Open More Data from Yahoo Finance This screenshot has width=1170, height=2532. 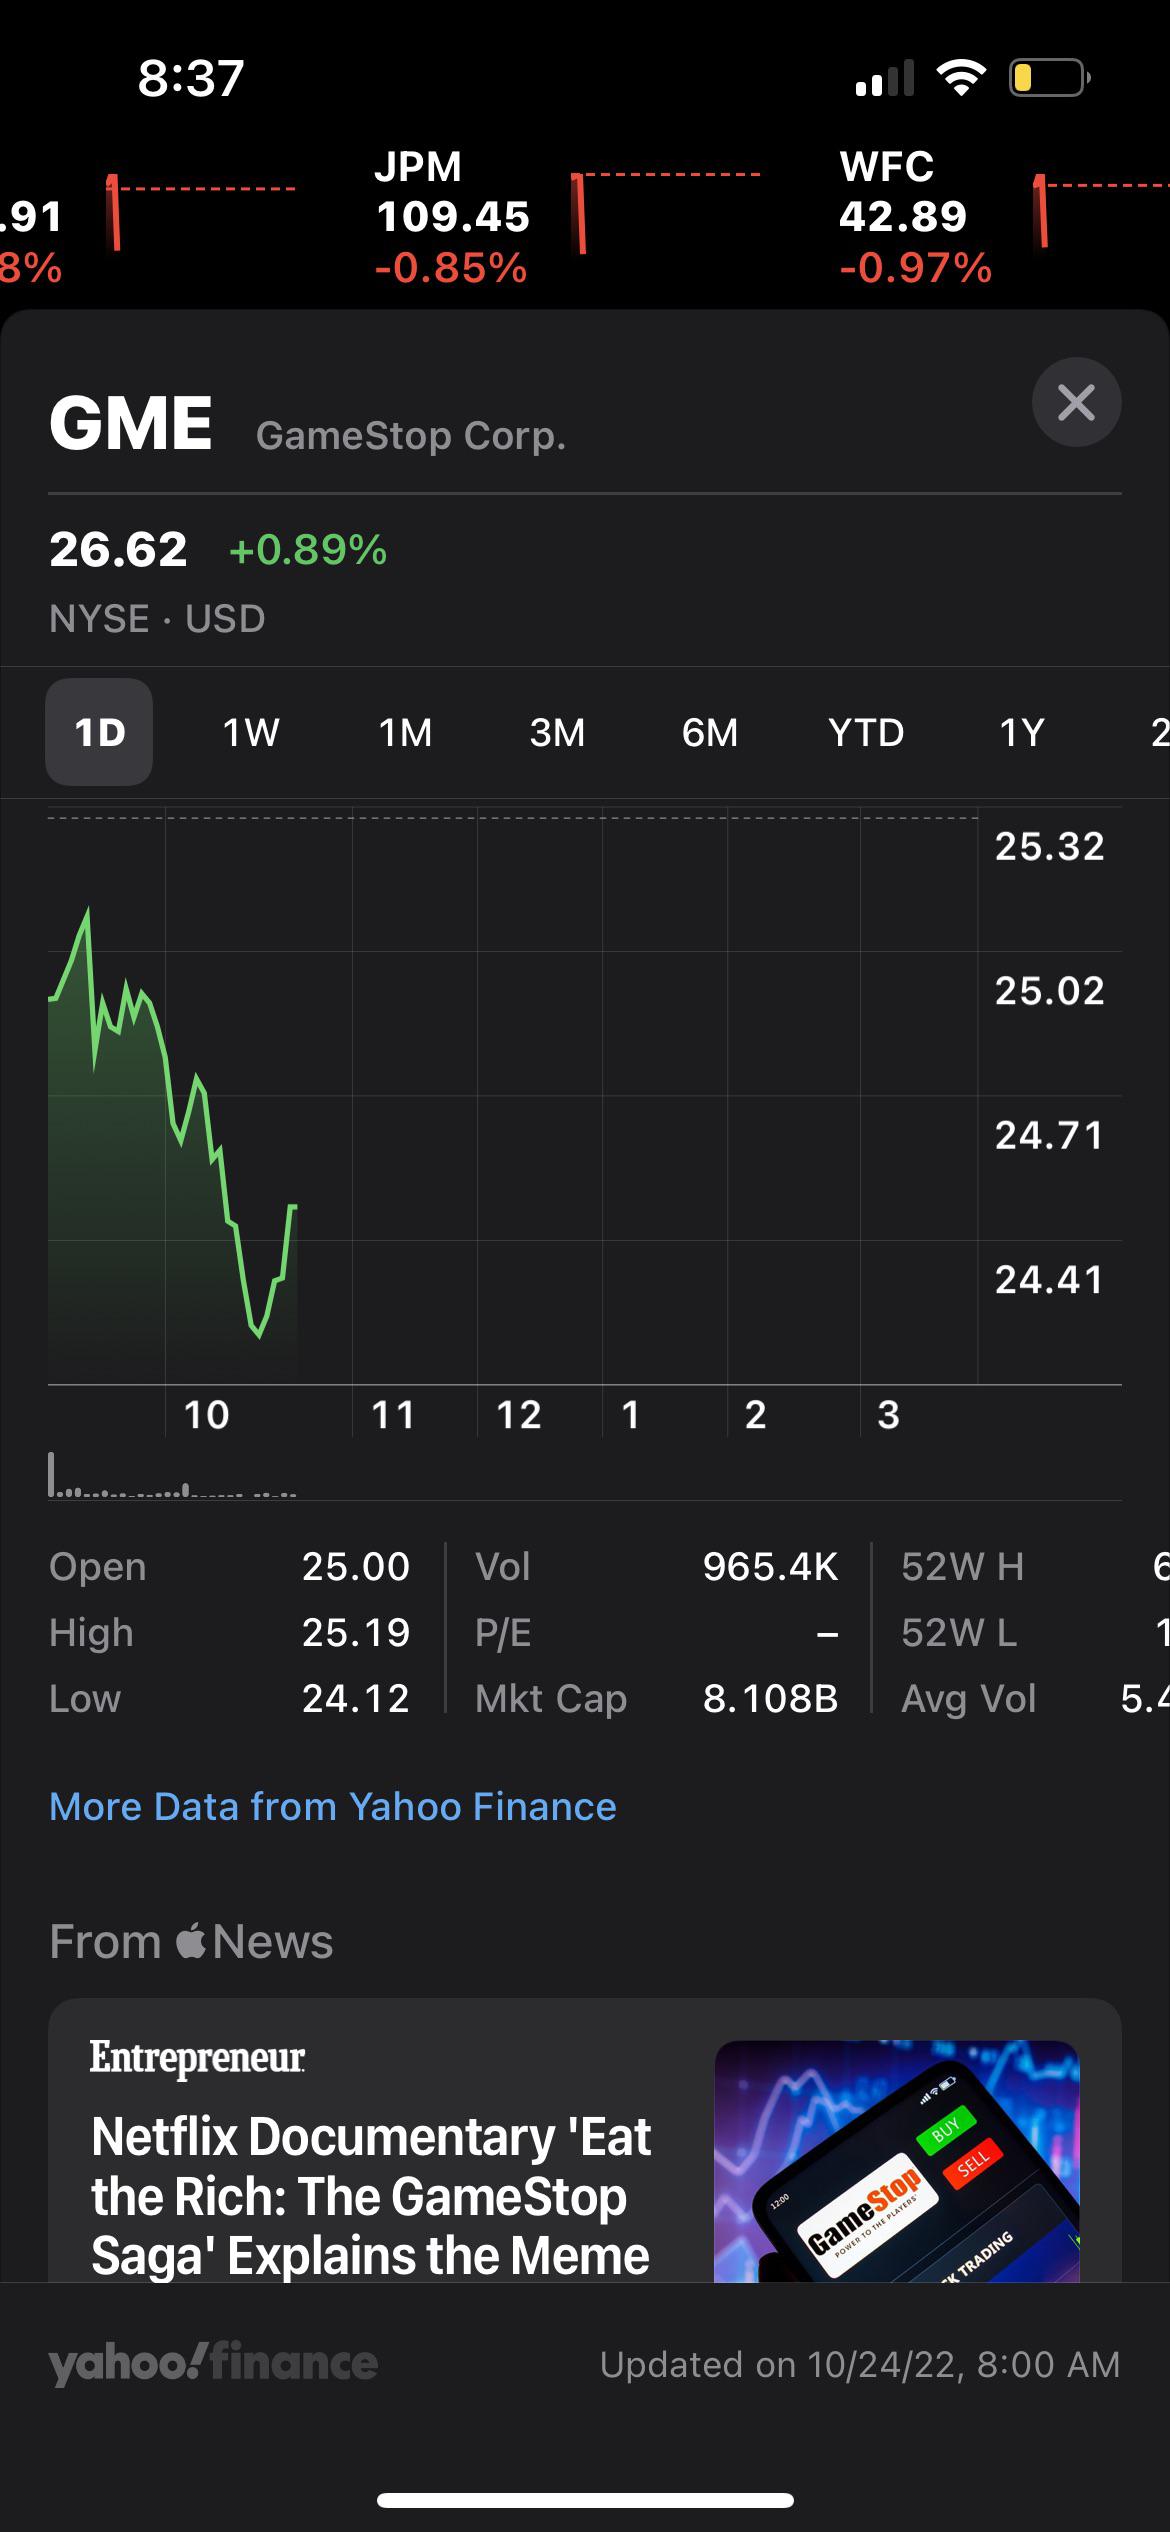(x=333, y=1807)
